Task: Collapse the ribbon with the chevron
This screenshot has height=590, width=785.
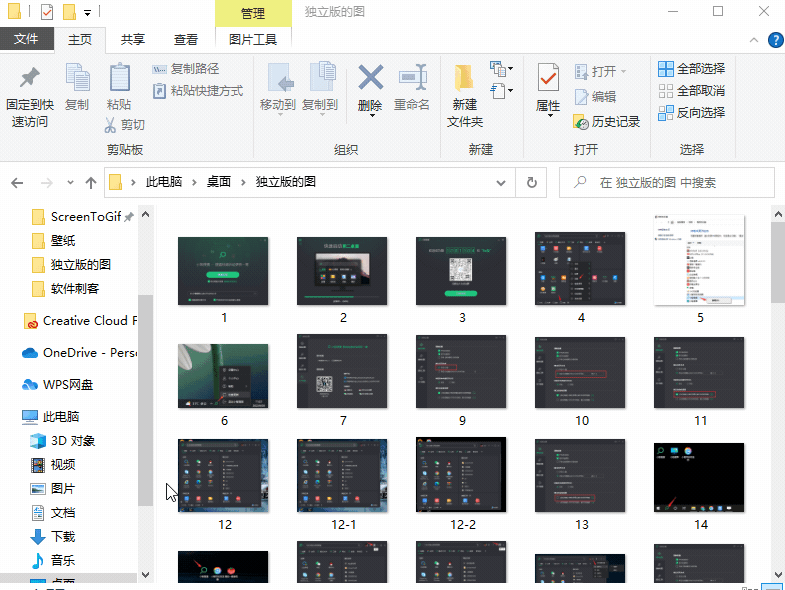Action: coord(753,40)
